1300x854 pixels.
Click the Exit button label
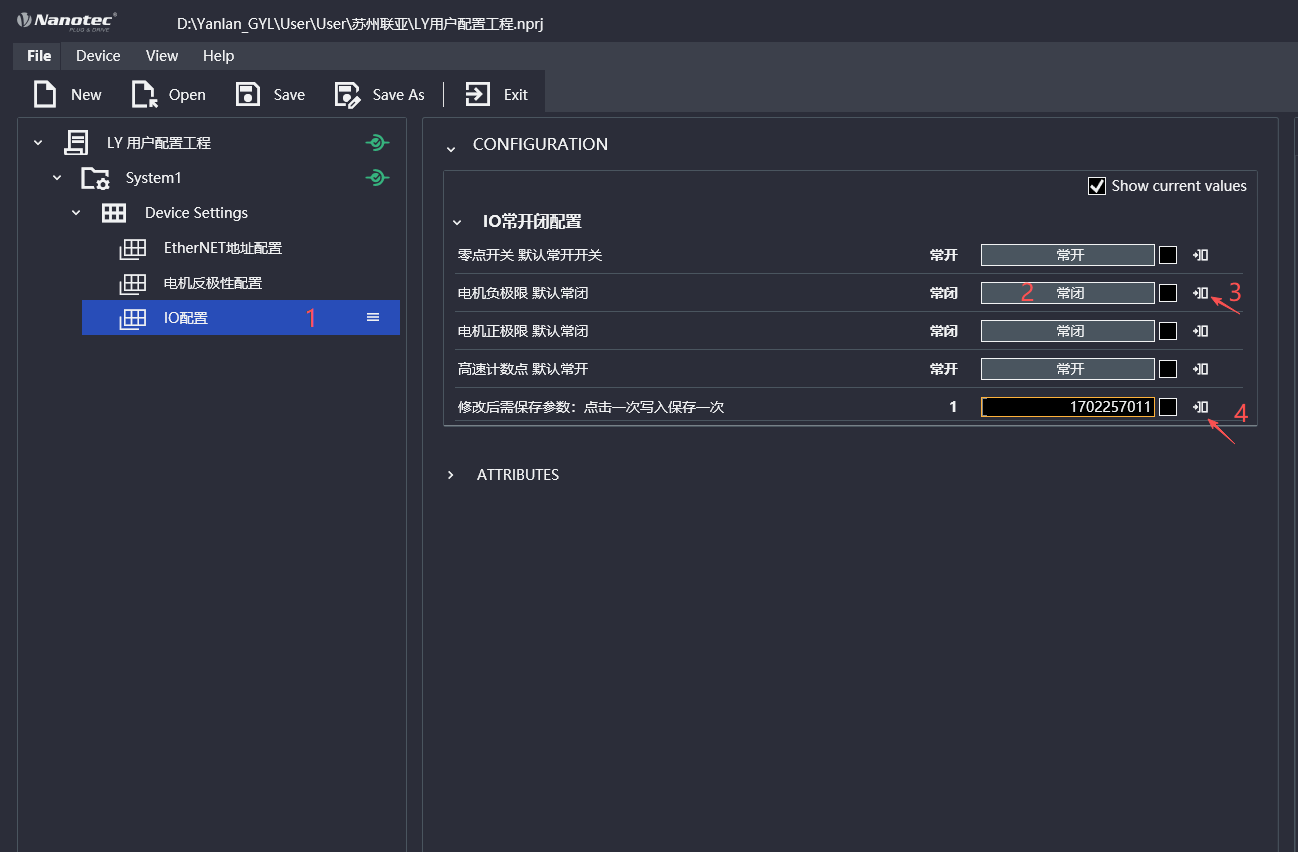[x=516, y=95]
